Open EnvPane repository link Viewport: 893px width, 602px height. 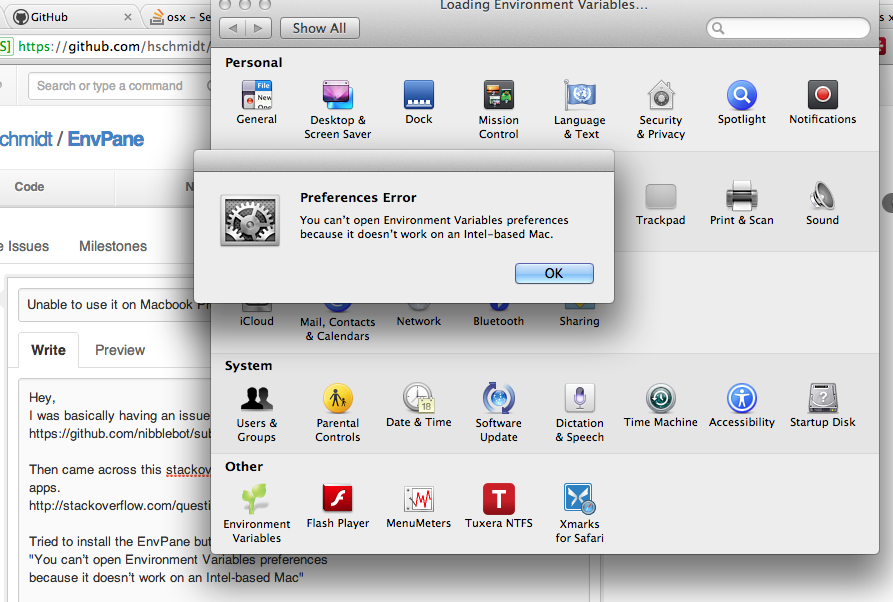[105, 139]
